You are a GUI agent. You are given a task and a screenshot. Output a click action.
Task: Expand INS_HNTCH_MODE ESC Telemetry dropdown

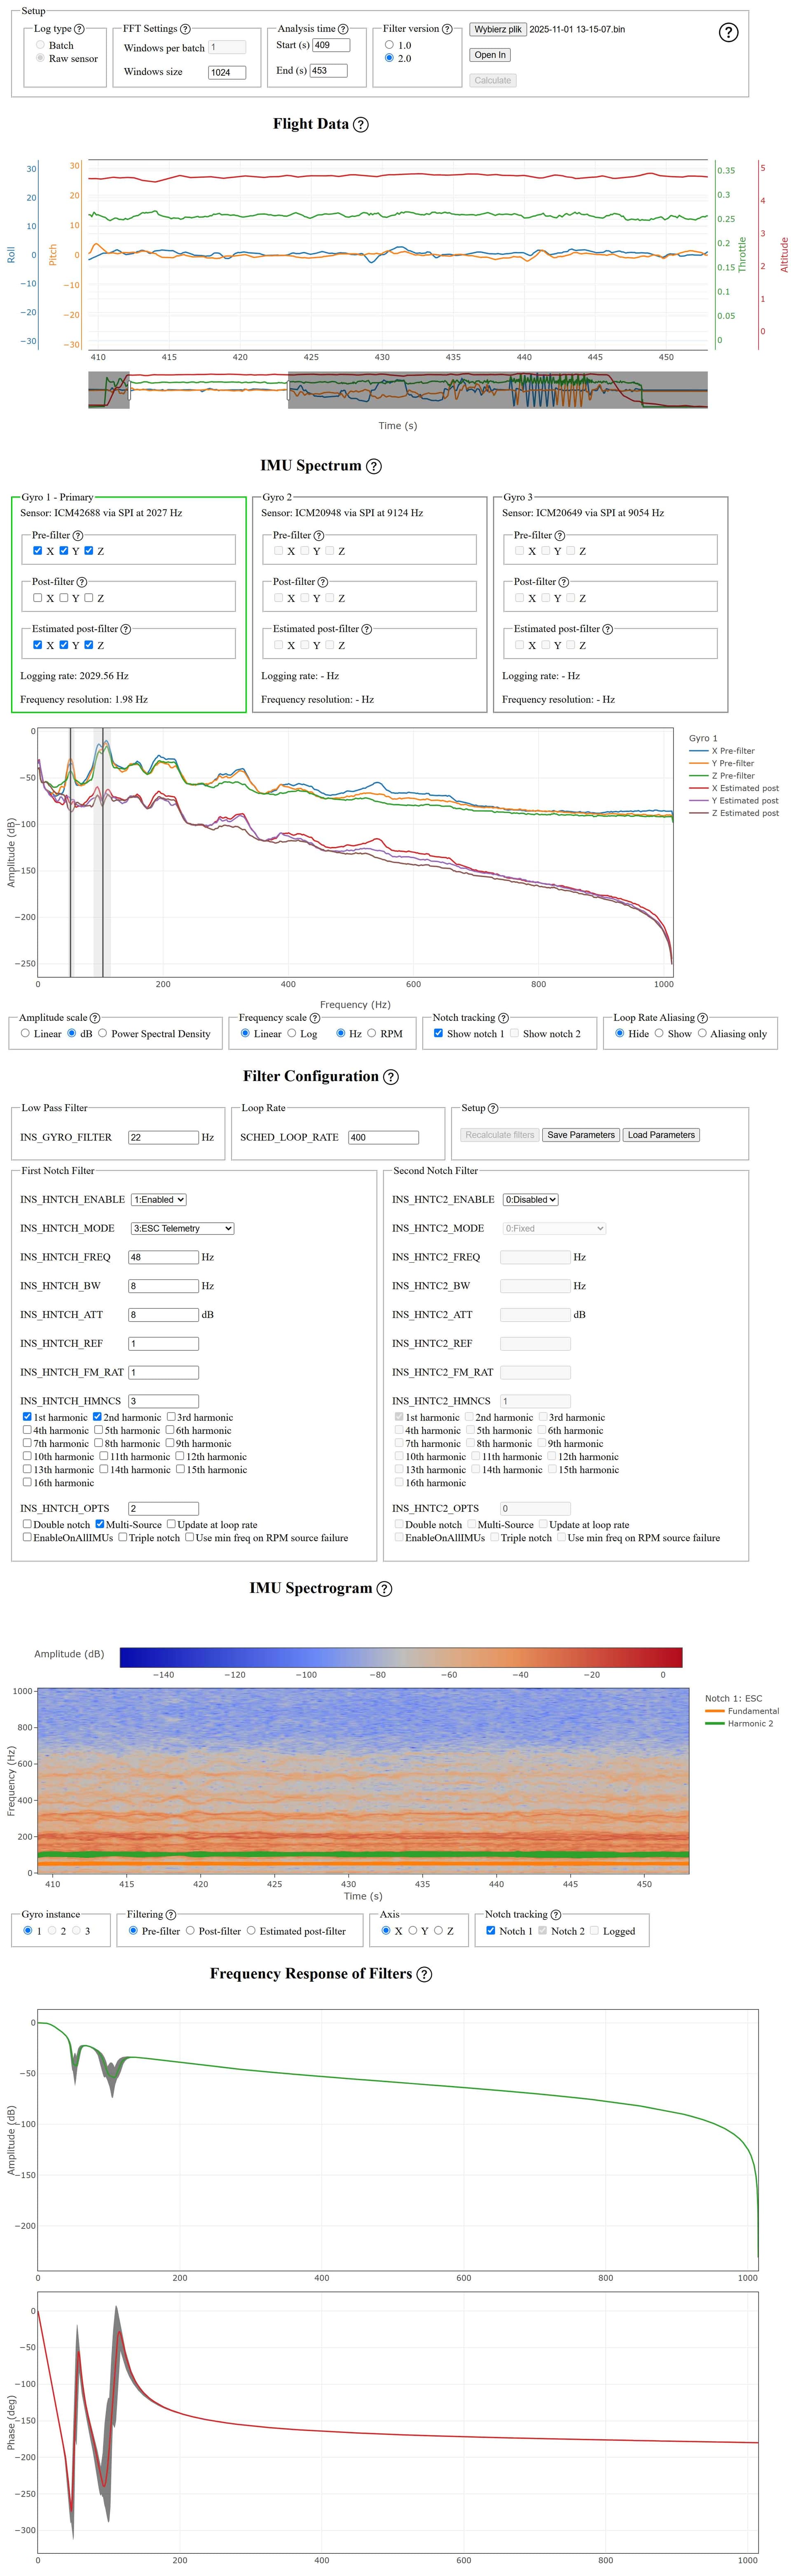182,1228
